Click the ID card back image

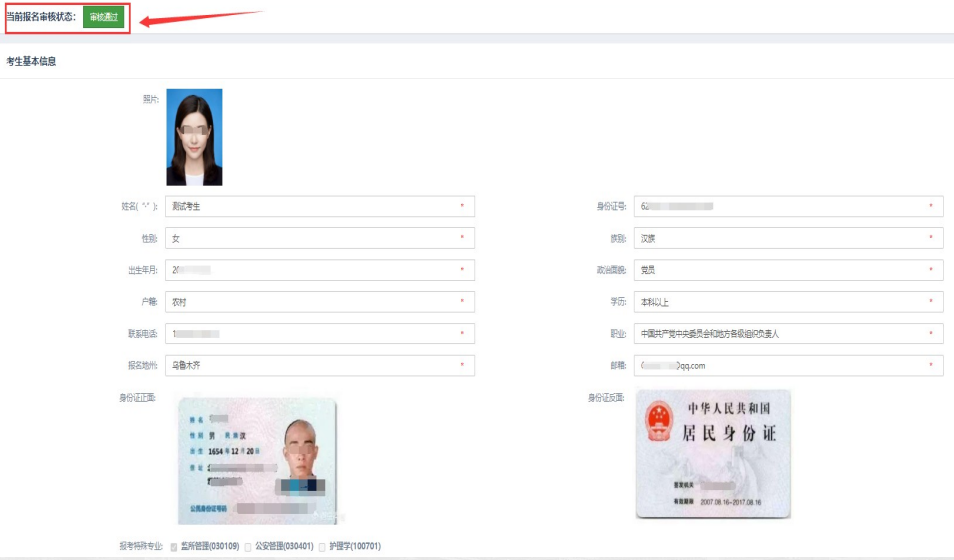coord(713,454)
